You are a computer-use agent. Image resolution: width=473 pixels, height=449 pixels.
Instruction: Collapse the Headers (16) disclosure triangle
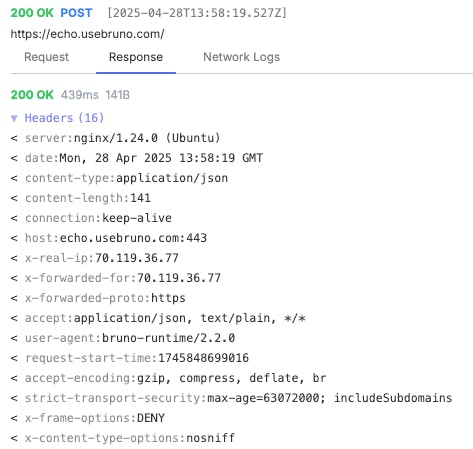pyautogui.click(x=14, y=118)
